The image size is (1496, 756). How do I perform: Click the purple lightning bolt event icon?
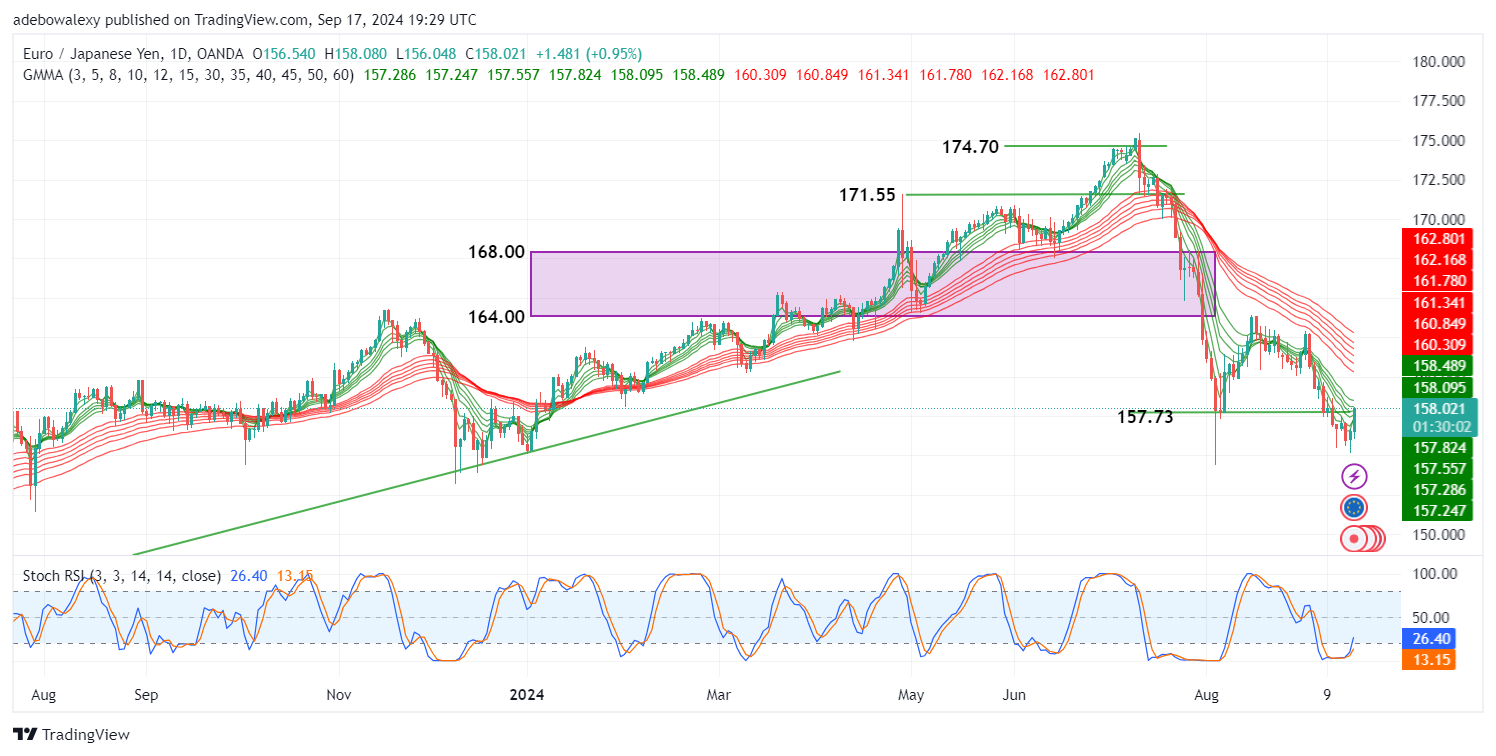click(1354, 477)
